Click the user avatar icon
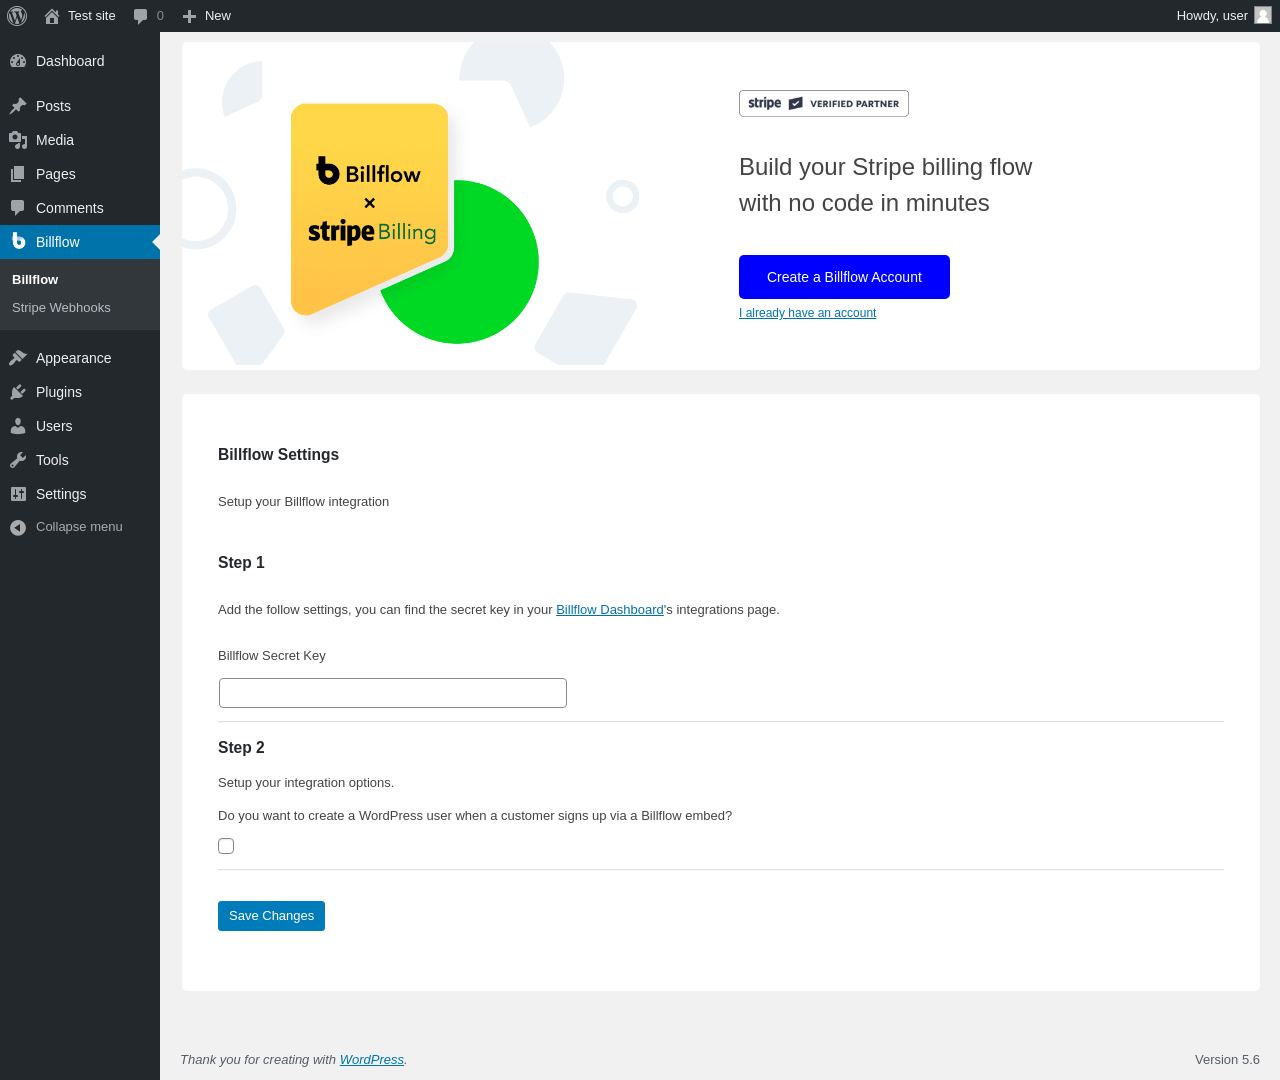Screen dimensions: 1280x1080 [x=1263, y=15]
